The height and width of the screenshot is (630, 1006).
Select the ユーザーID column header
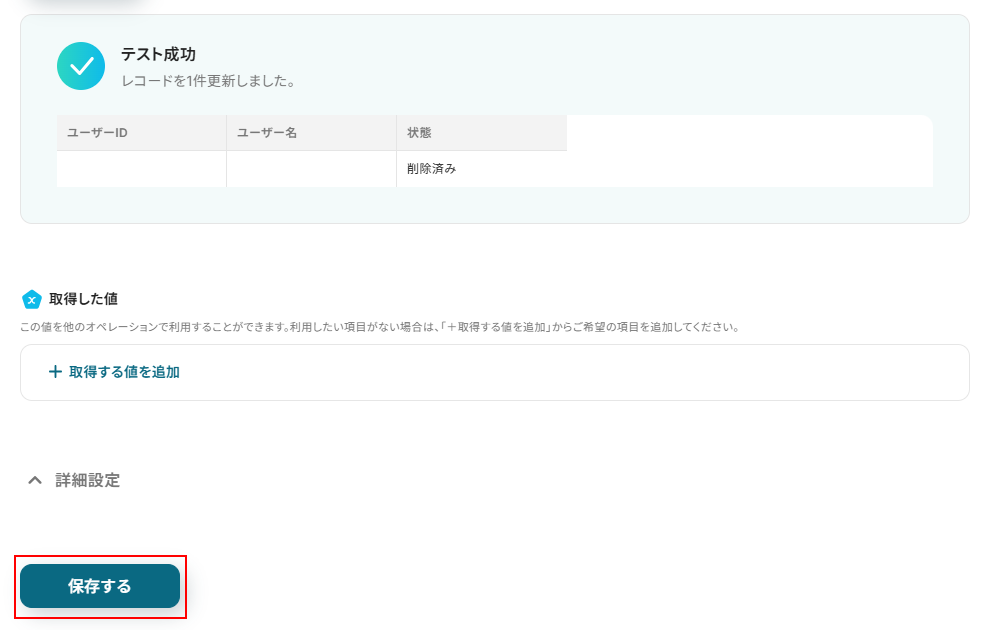142,133
